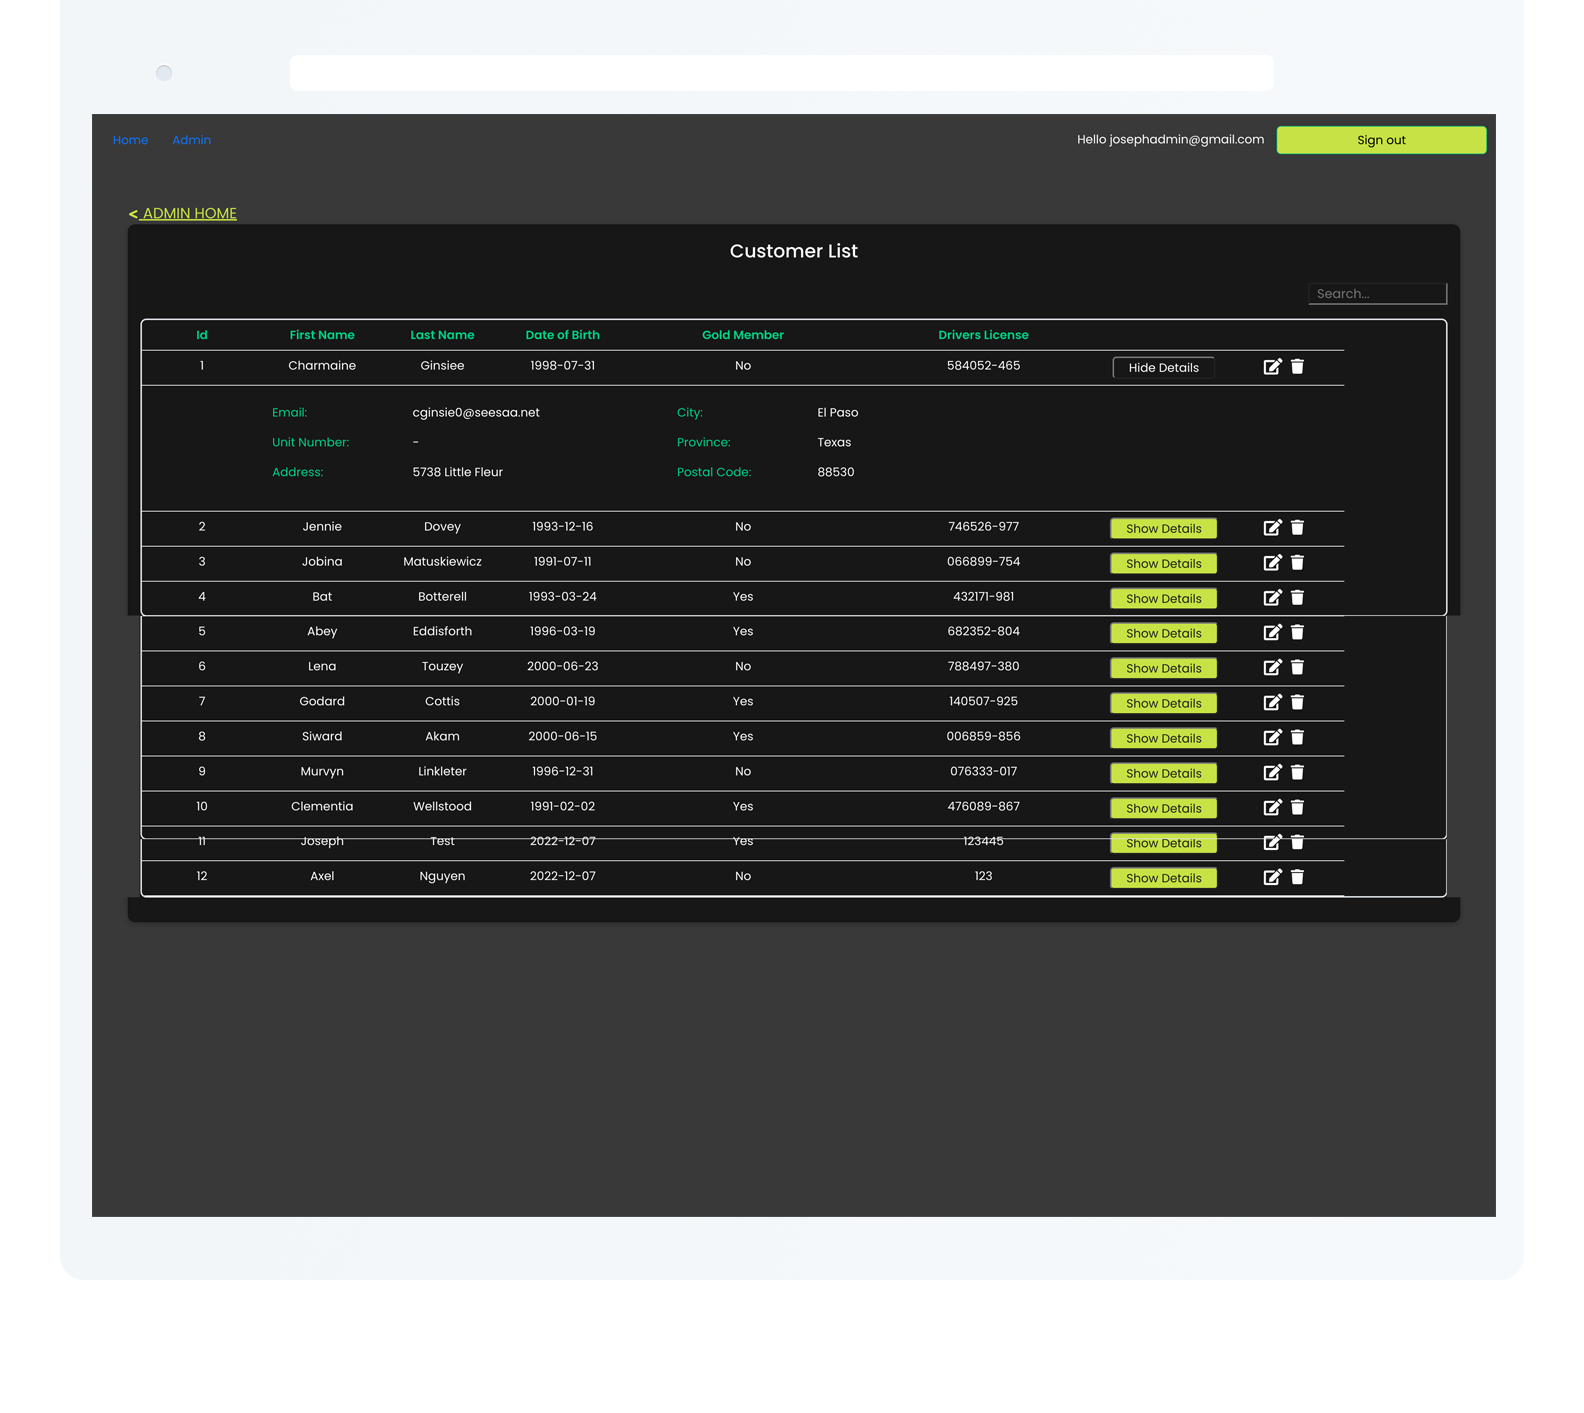Remove Axel Nguyen using trash icon
Image resolution: width=1584 pixels, height=1413 pixels.
[1297, 877]
